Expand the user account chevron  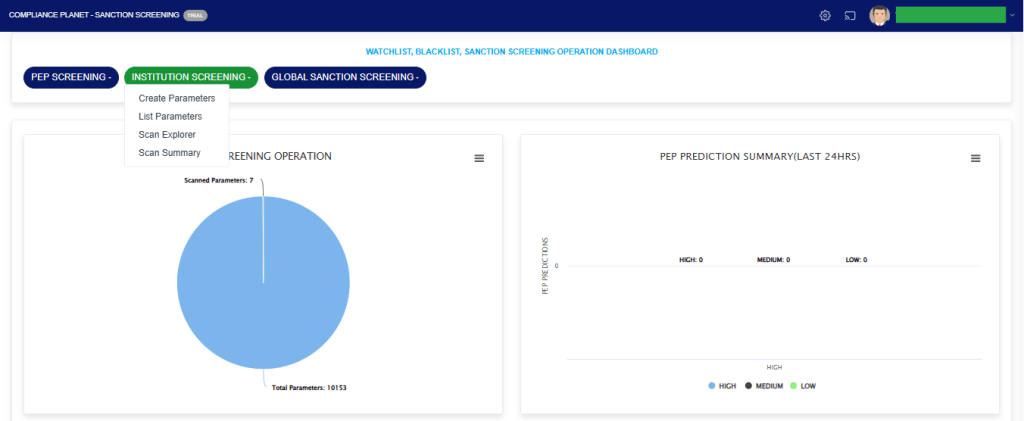coord(1012,15)
